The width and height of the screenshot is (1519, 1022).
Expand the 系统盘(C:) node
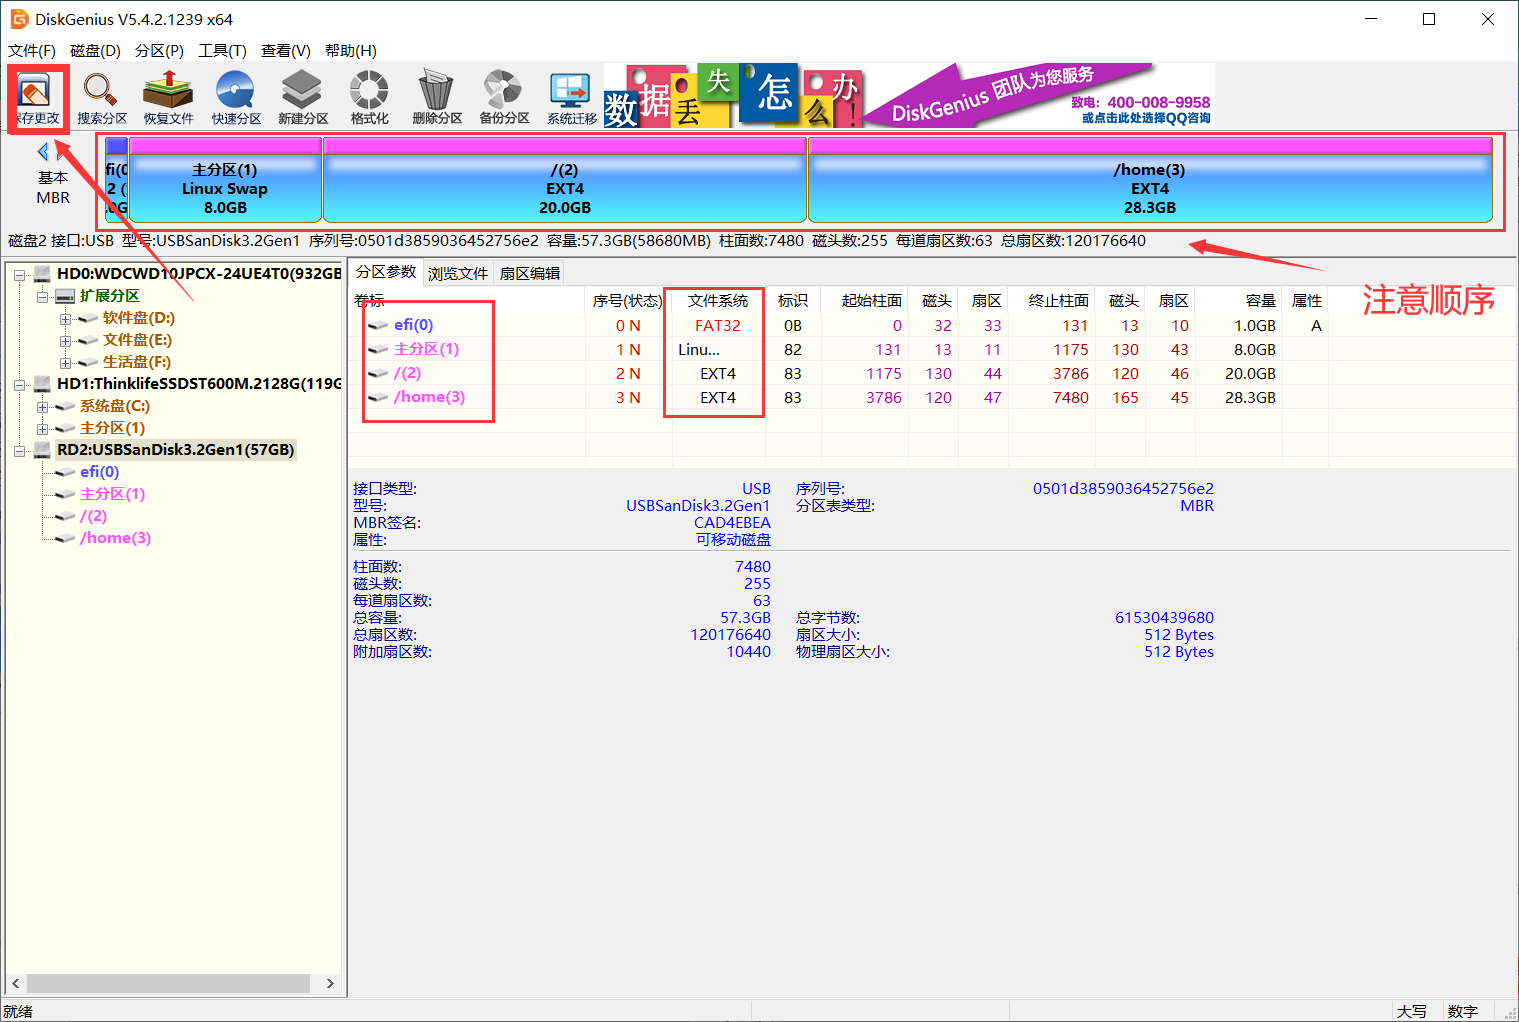[43, 406]
